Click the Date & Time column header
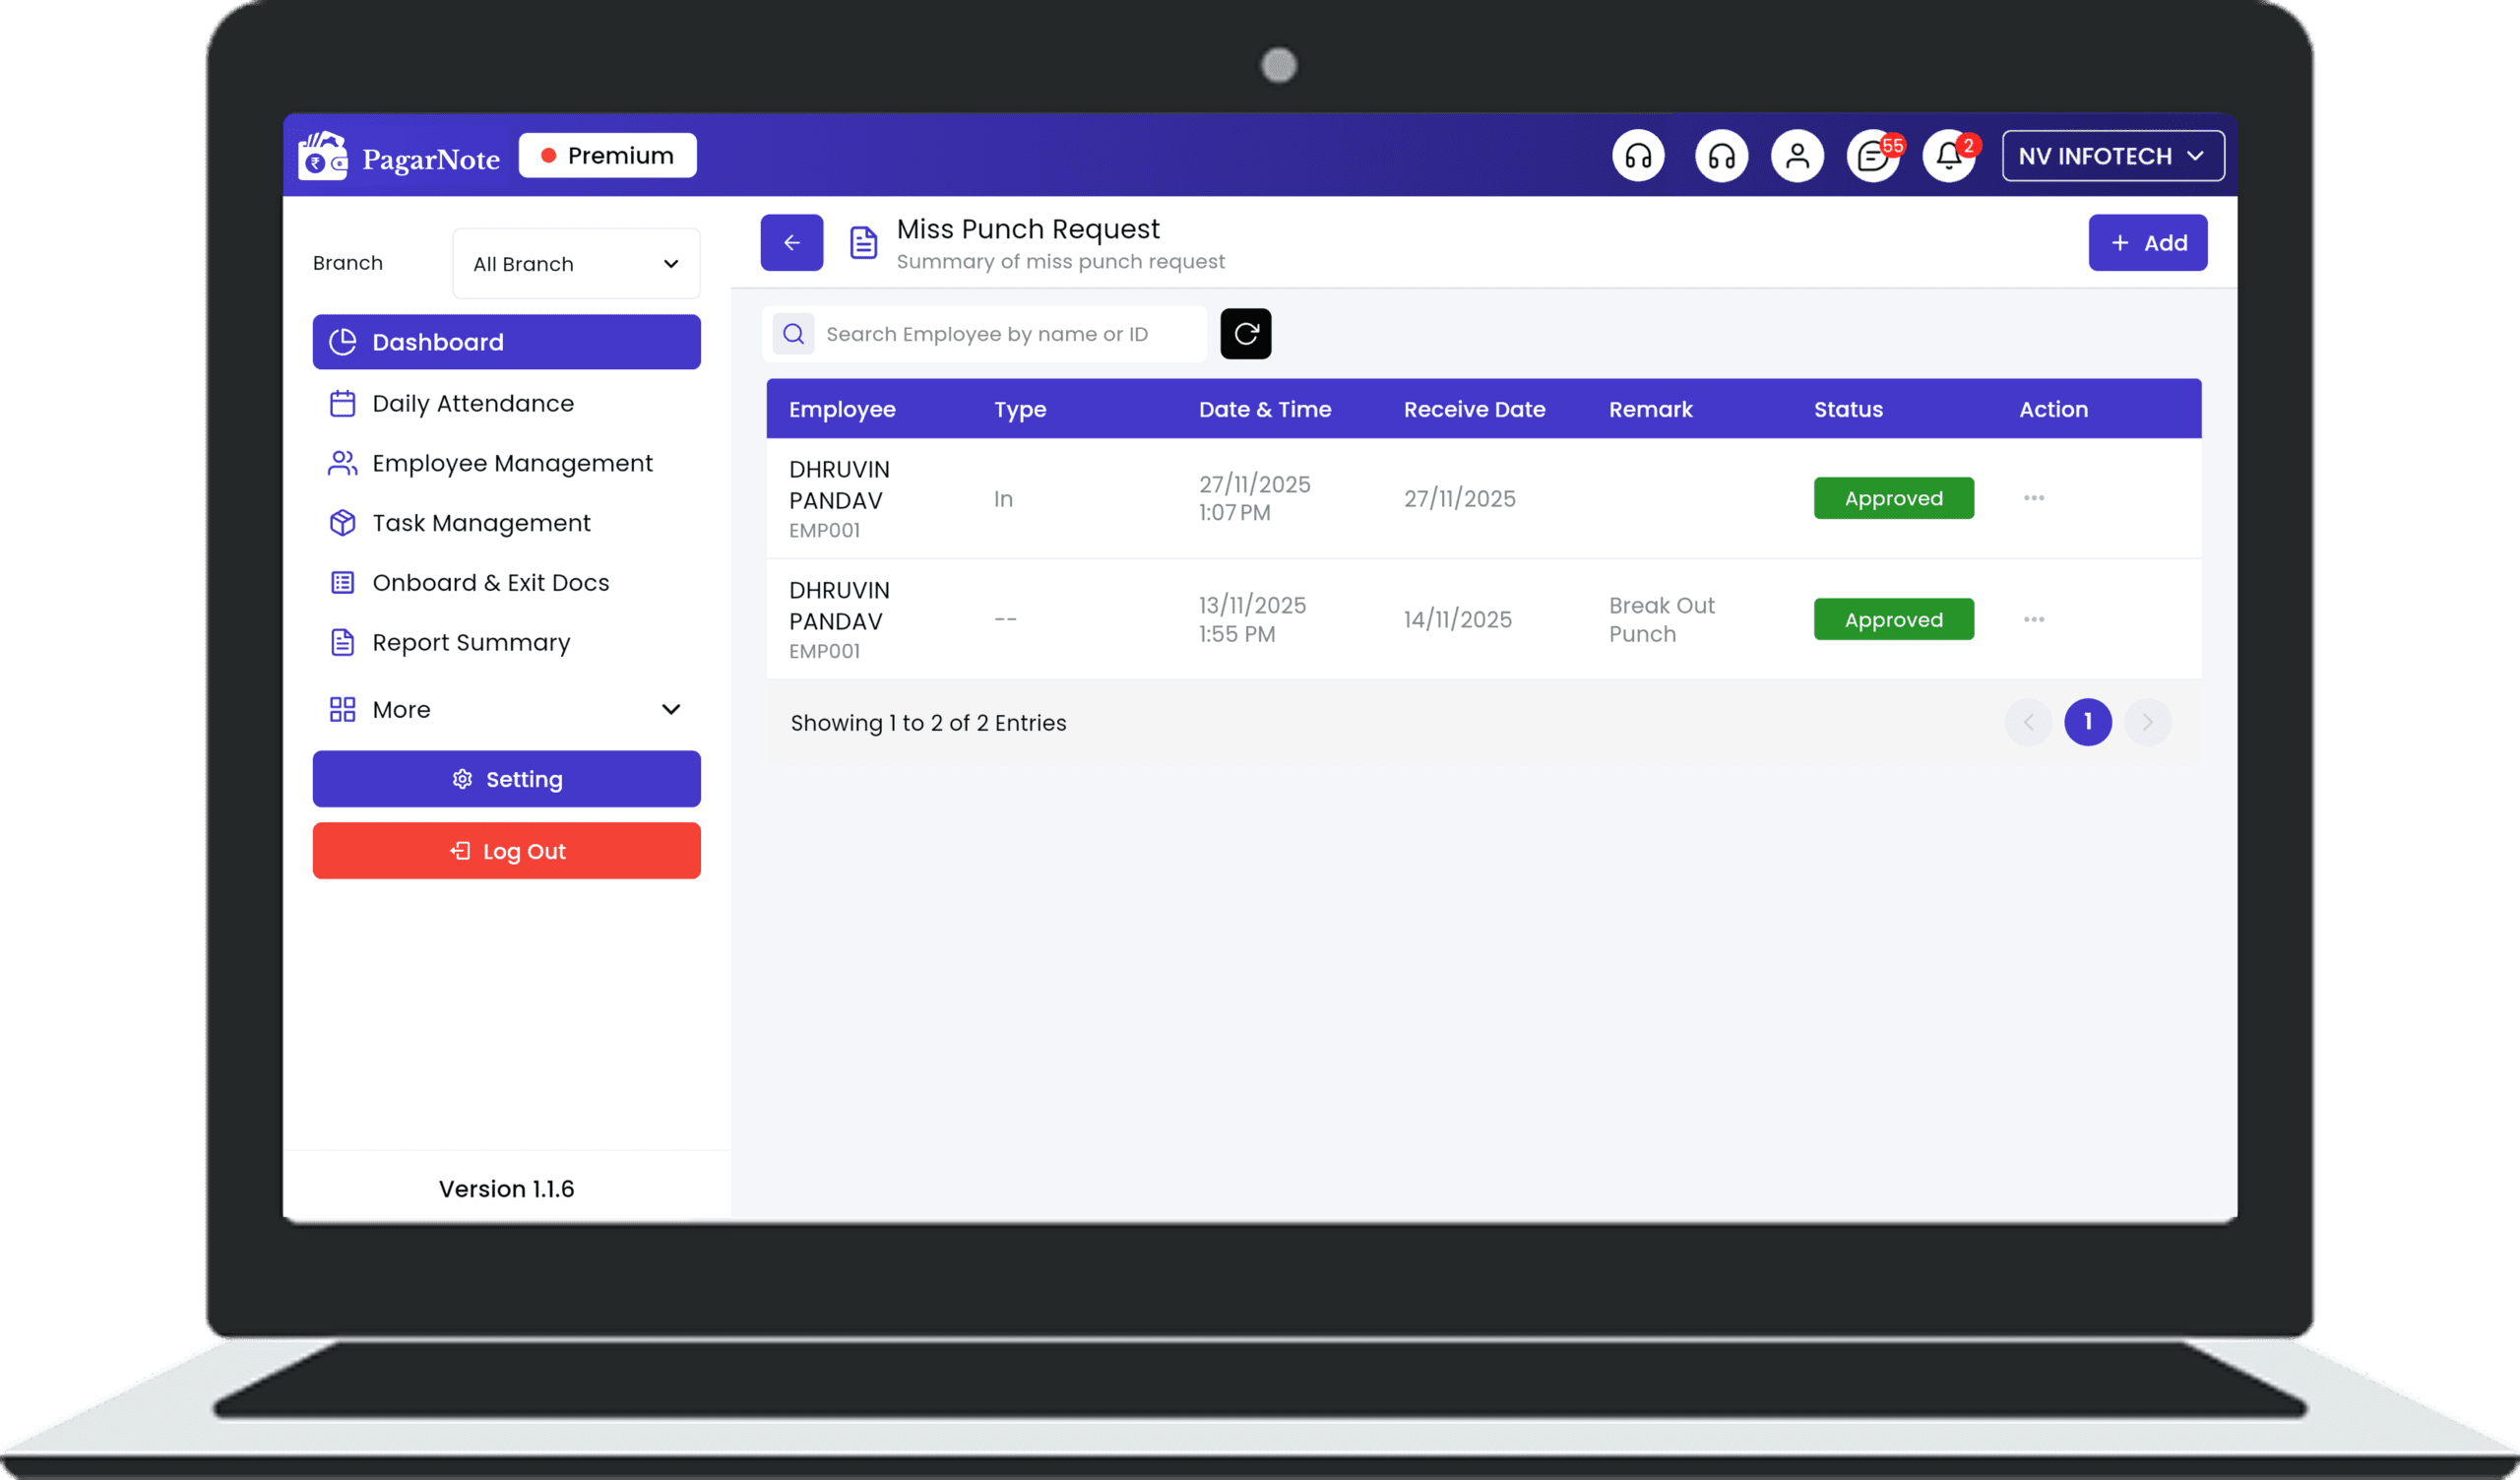Image resolution: width=2520 pixels, height=1480 pixels. [1265, 409]
